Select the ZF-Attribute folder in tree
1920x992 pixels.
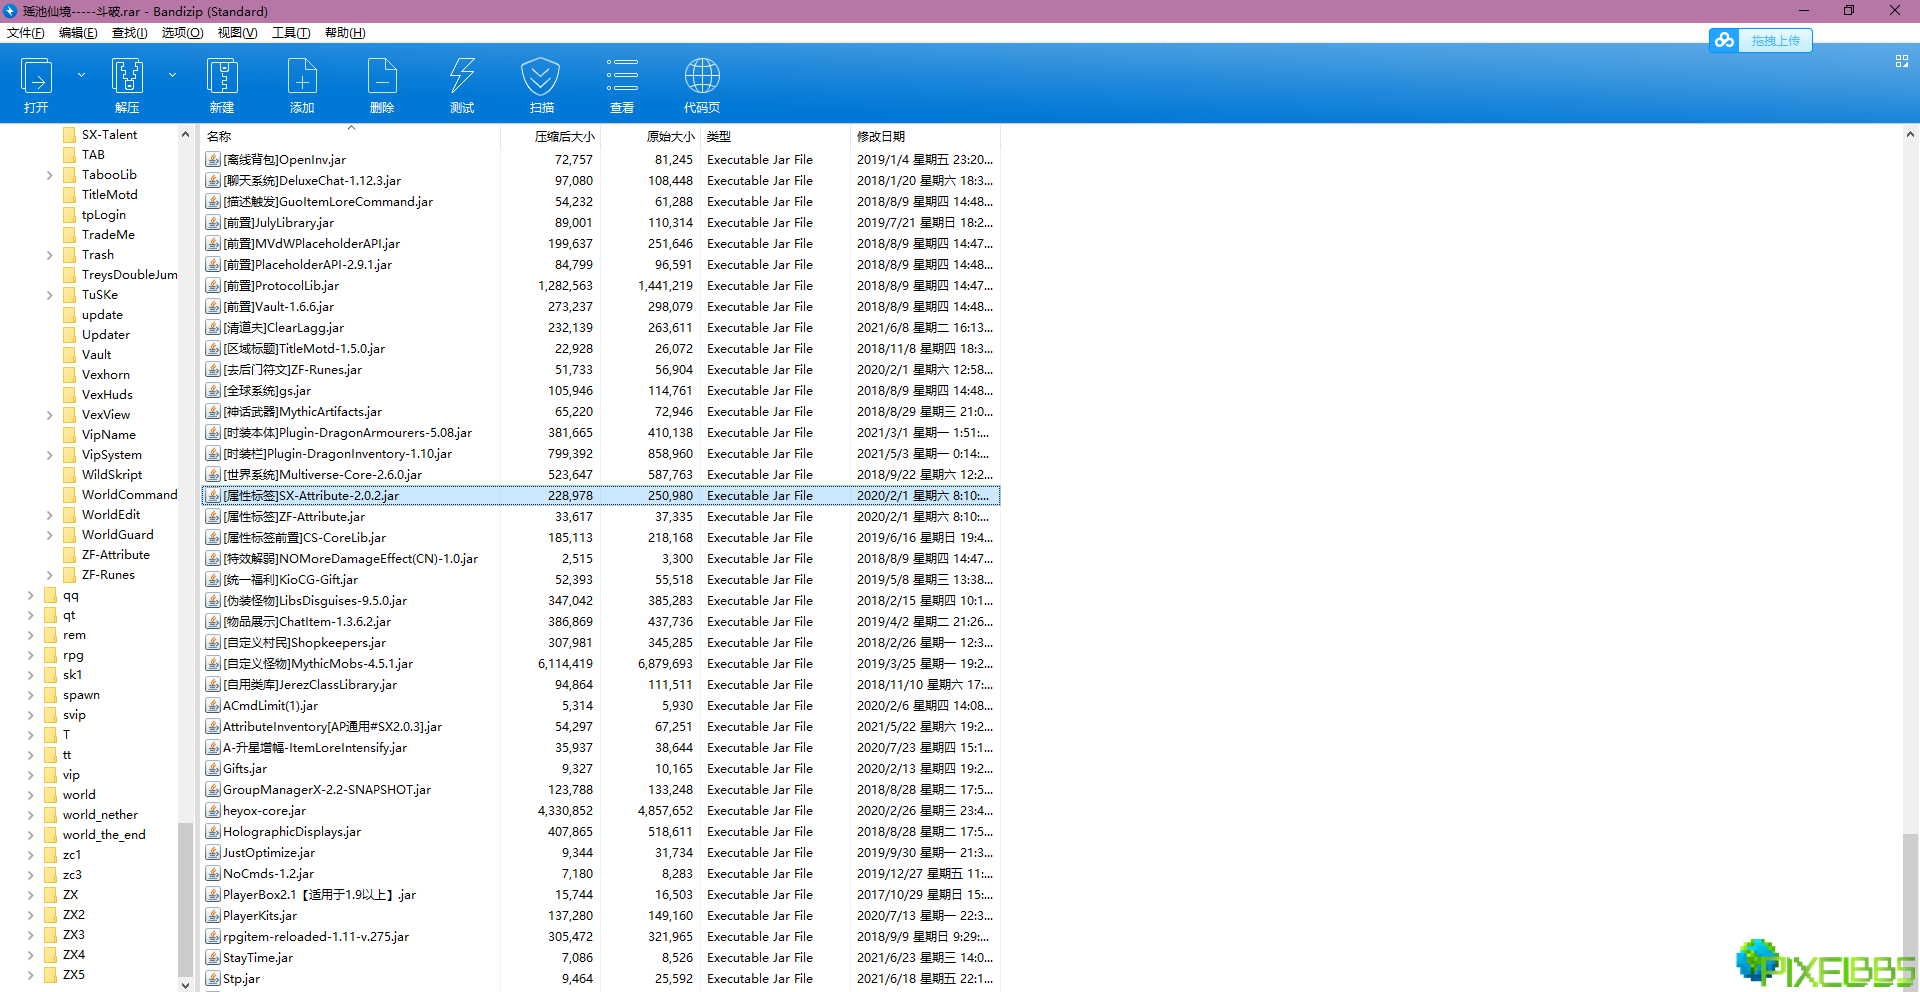115,555
